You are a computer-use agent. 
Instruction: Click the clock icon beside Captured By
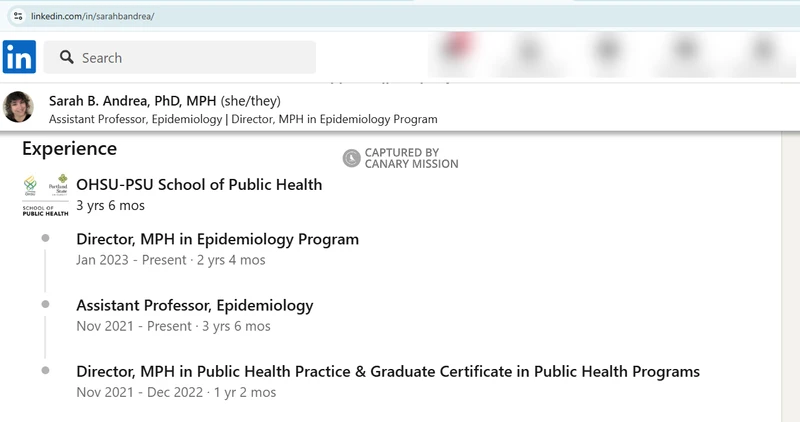(351, 158)
